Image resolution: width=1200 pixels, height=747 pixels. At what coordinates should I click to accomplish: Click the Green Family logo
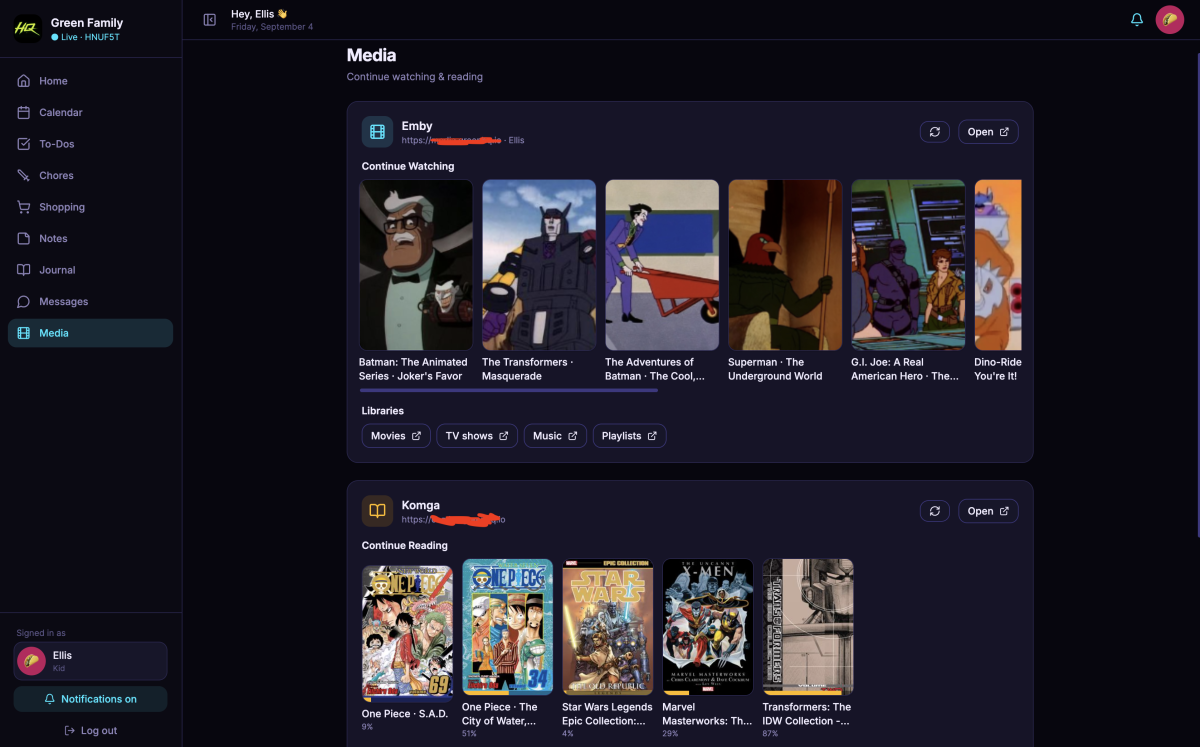click(26, 29)
